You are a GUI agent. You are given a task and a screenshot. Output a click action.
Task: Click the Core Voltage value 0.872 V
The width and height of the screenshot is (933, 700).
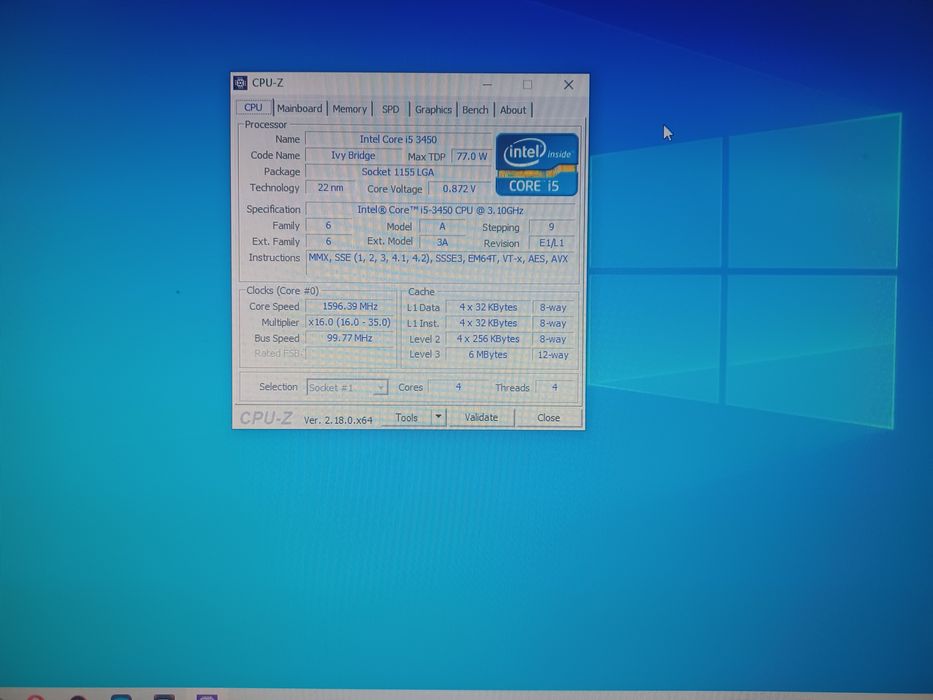point(459,189)
